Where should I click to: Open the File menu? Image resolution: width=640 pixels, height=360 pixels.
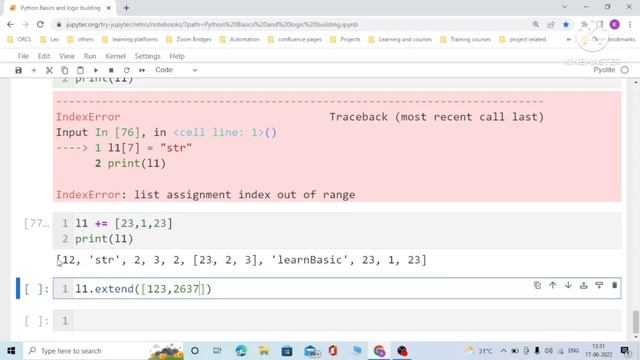23,56
